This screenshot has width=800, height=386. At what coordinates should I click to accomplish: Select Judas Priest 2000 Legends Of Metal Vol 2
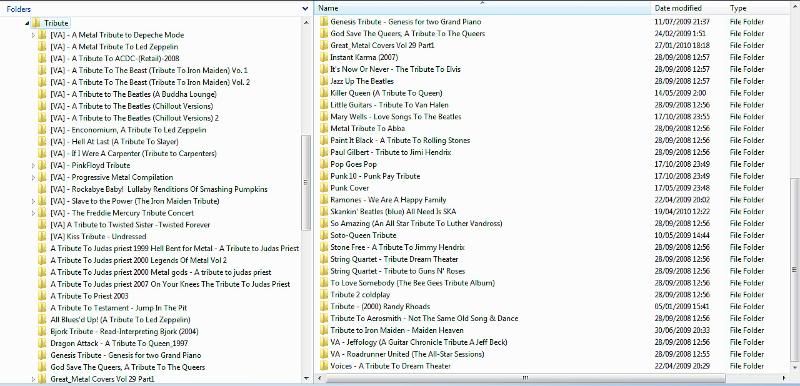(x=139, y=260)
